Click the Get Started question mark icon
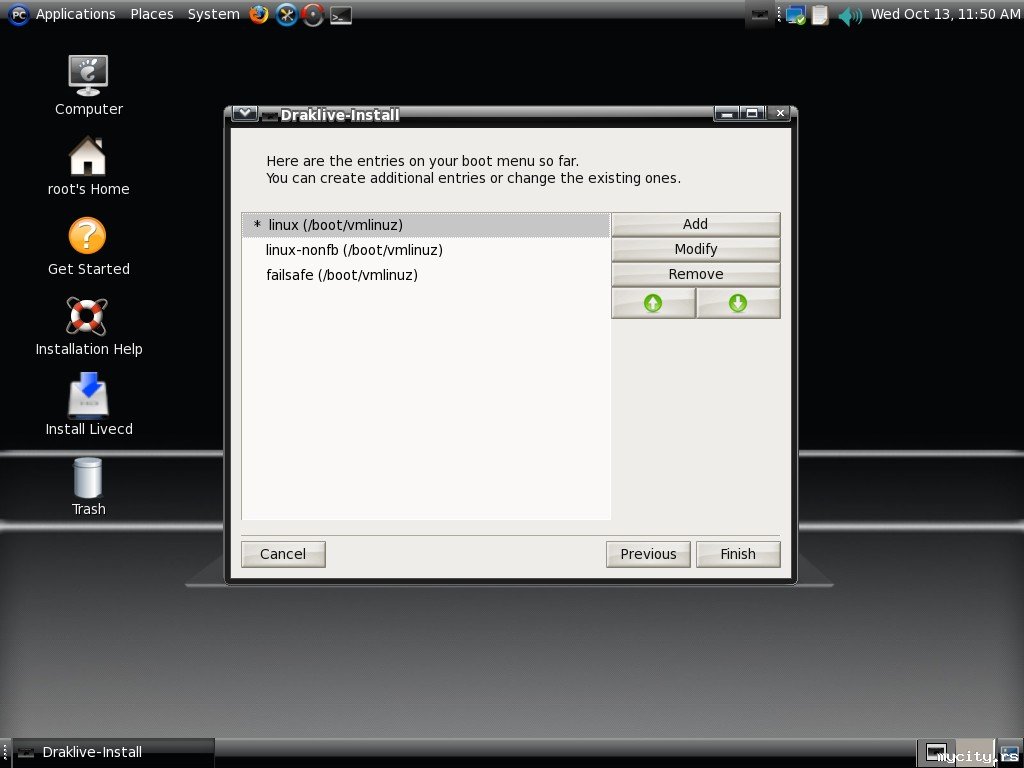1024x768 pixels. [88, 236]
